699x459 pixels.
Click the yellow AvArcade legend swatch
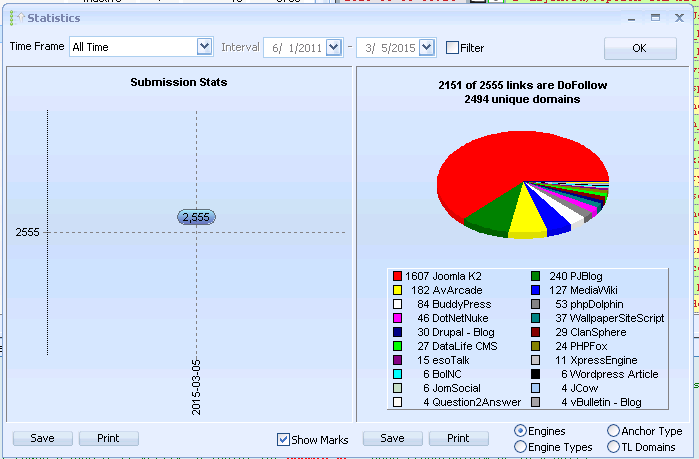point(397,290)
